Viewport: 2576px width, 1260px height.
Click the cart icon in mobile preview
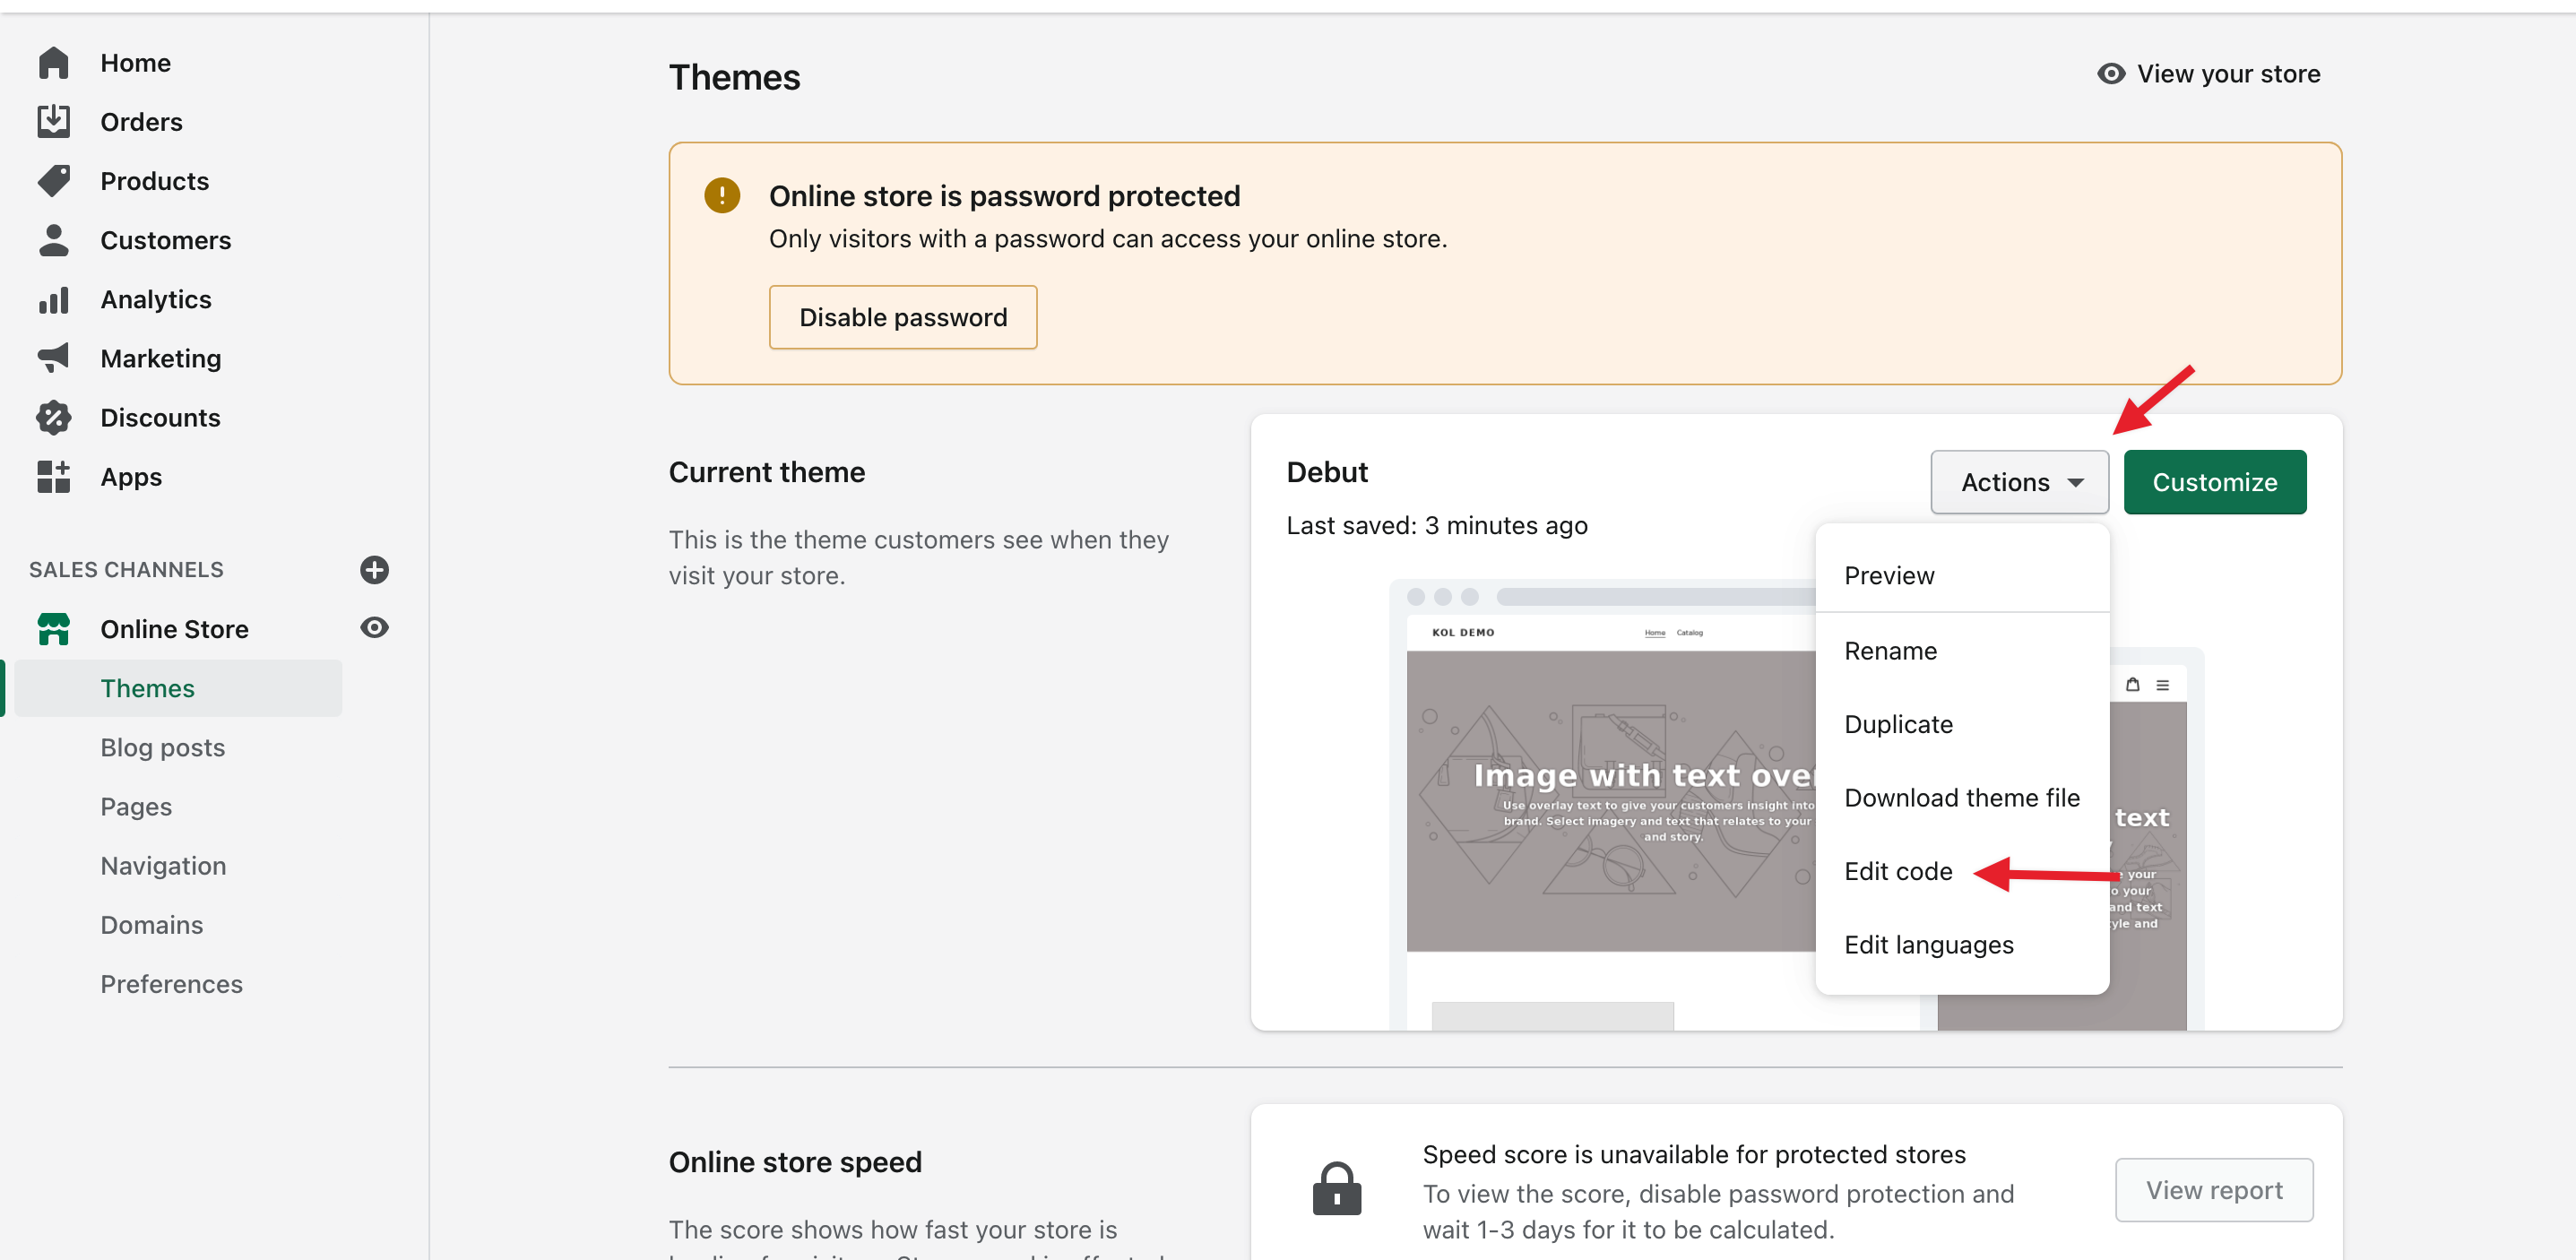(x=2133, y=685)
